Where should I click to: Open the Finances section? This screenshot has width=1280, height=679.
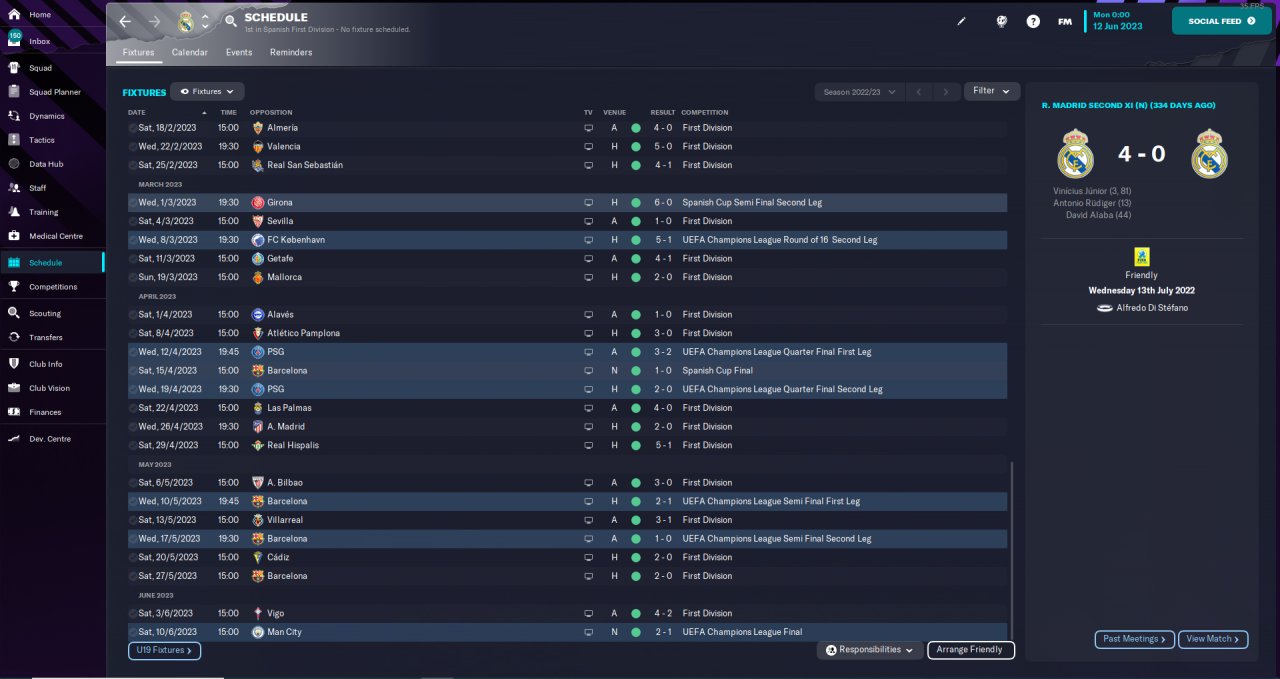pyautogui.click(x=52, y=412)
